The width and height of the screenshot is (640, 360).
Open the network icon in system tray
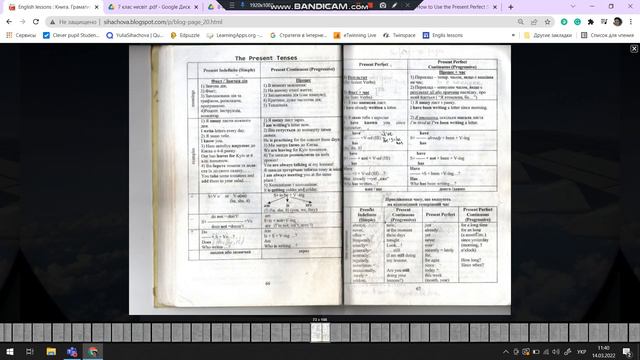click(x=546, y=351)
